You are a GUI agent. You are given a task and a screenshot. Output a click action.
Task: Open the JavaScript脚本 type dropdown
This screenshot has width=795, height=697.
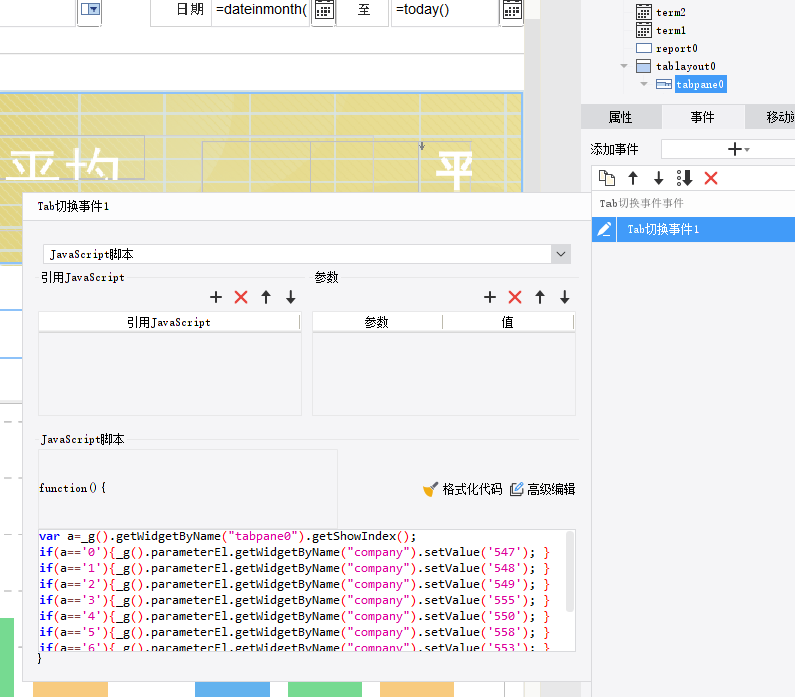pos(560,254)
